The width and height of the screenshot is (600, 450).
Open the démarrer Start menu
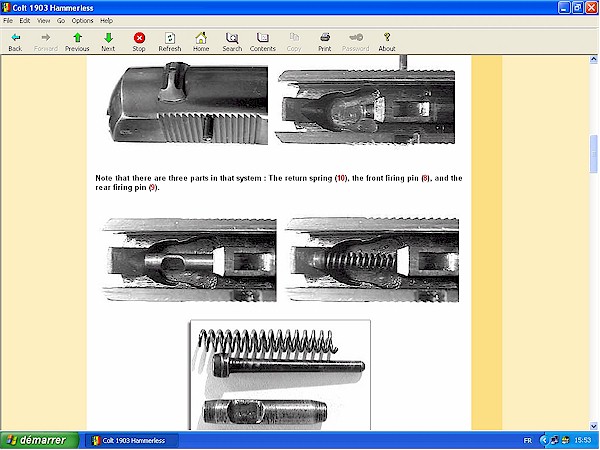coord(39,440)
